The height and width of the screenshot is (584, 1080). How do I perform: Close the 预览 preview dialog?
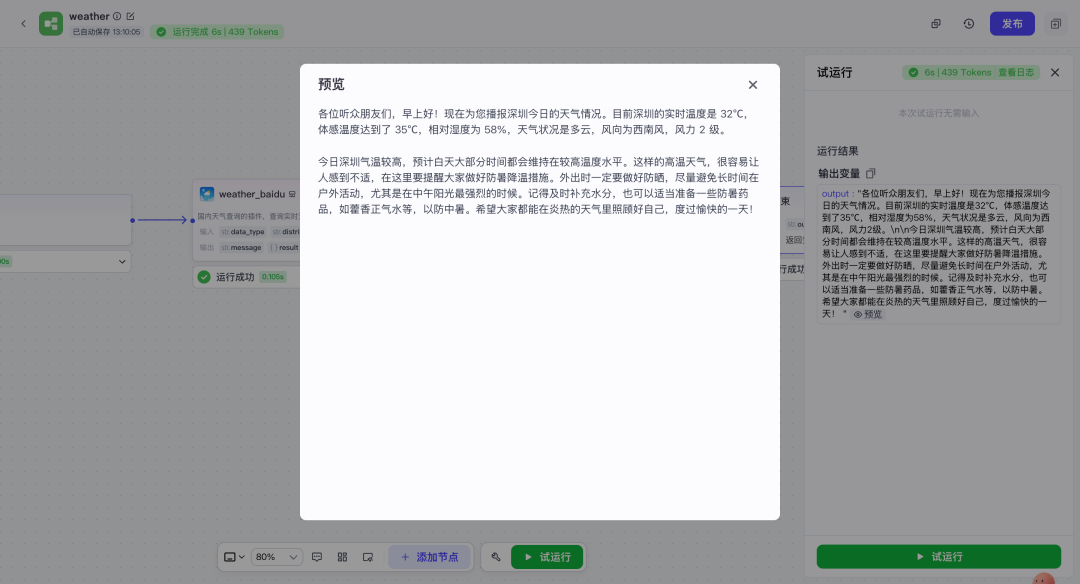coord(753,85)
